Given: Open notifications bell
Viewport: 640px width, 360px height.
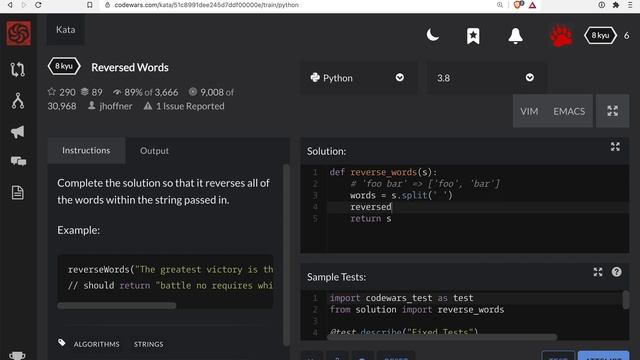Looking at the screenshot, I should click(515, 36).
